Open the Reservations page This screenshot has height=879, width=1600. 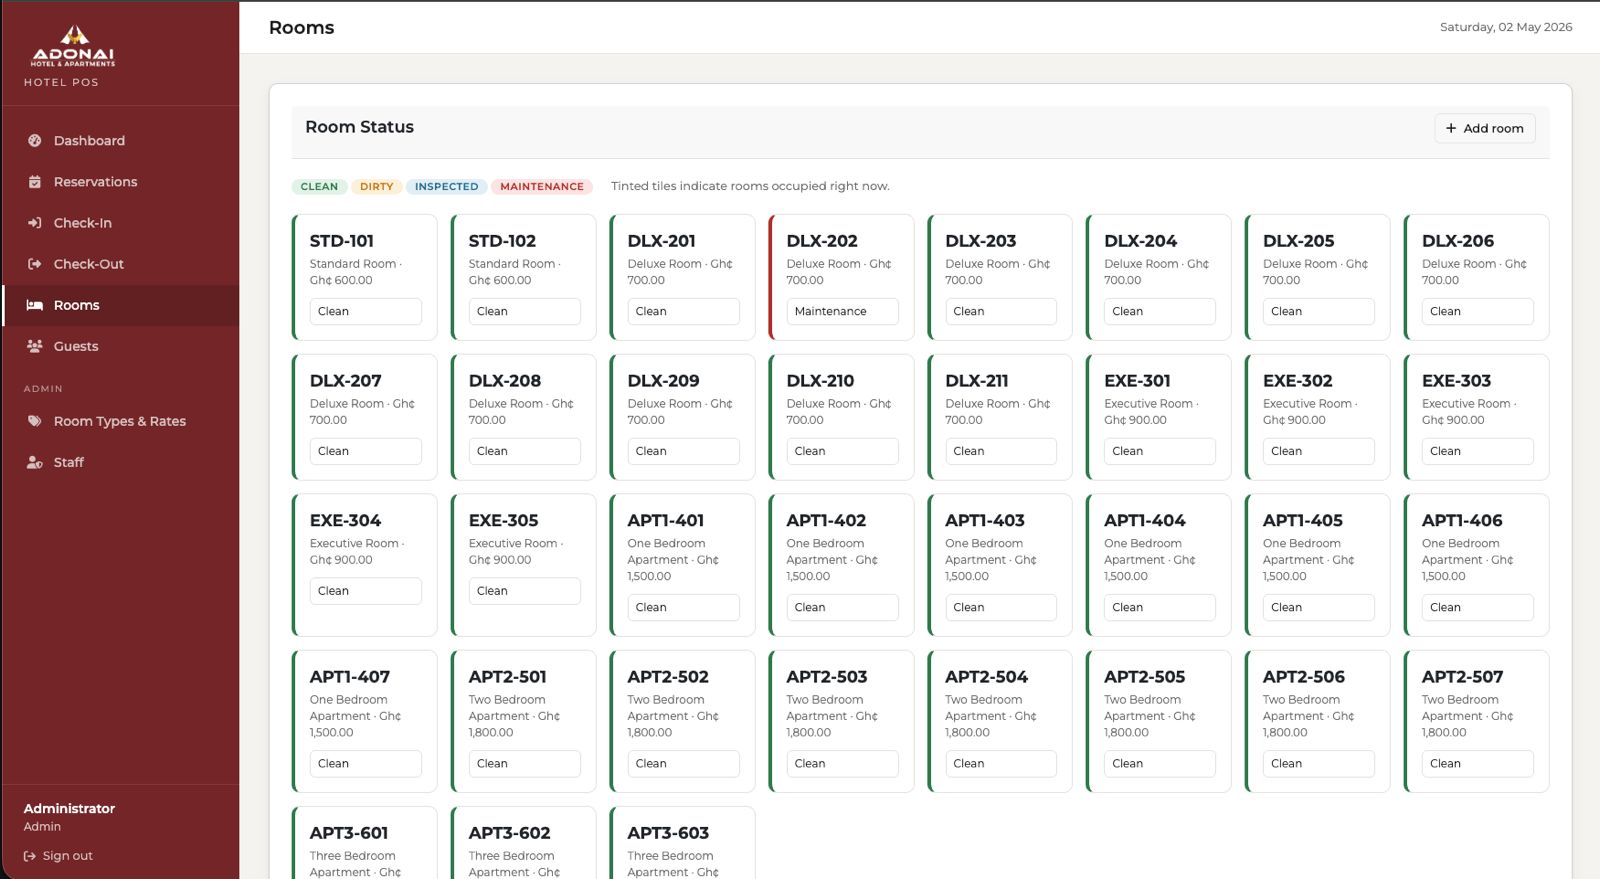[x=95, y=182]
